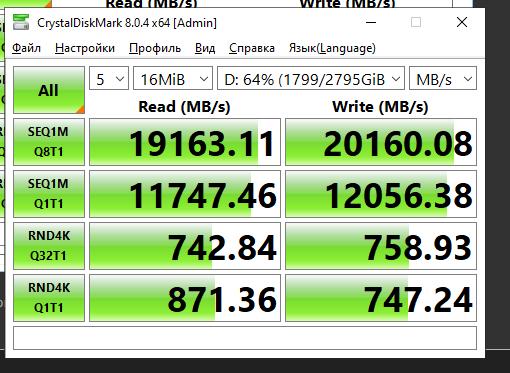Select the write value 12056.38
The image size is (510, 373).
click(381, 194)
